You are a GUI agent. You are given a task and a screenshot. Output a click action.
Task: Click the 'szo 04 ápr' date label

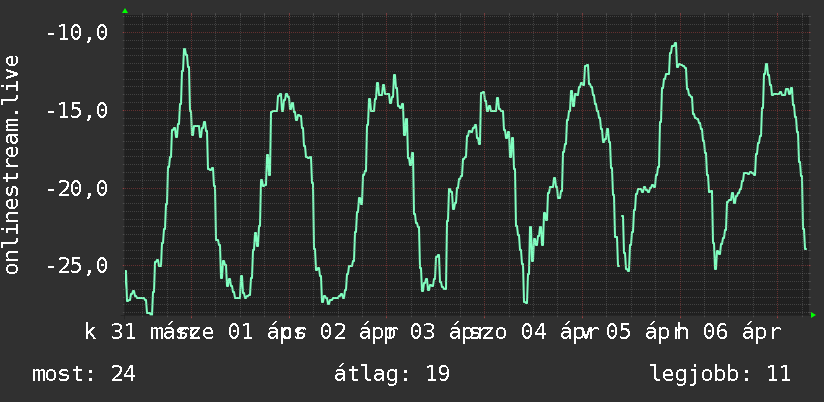pyautogui.click(x=534, y=333)
